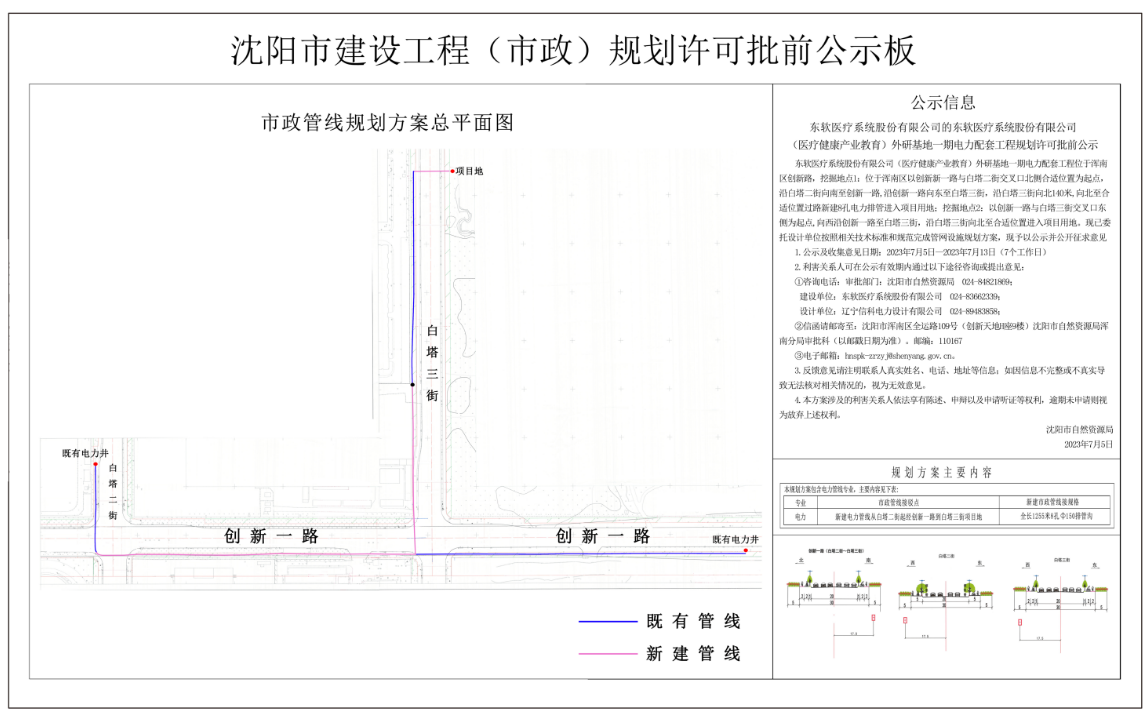Click a tree symbol in the leftmost cross-section
Image resolution: width=1148 pixels, height=715 pixels.
tap(810, 578)
